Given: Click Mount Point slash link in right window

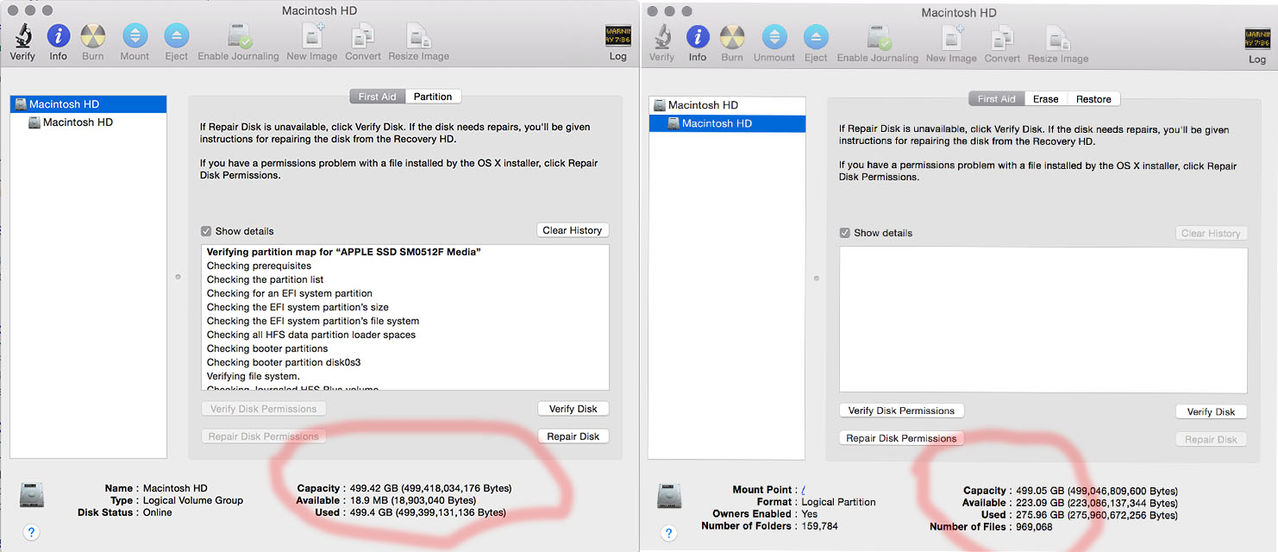Looking at the screenshot, I should click(x=804, y=490).
